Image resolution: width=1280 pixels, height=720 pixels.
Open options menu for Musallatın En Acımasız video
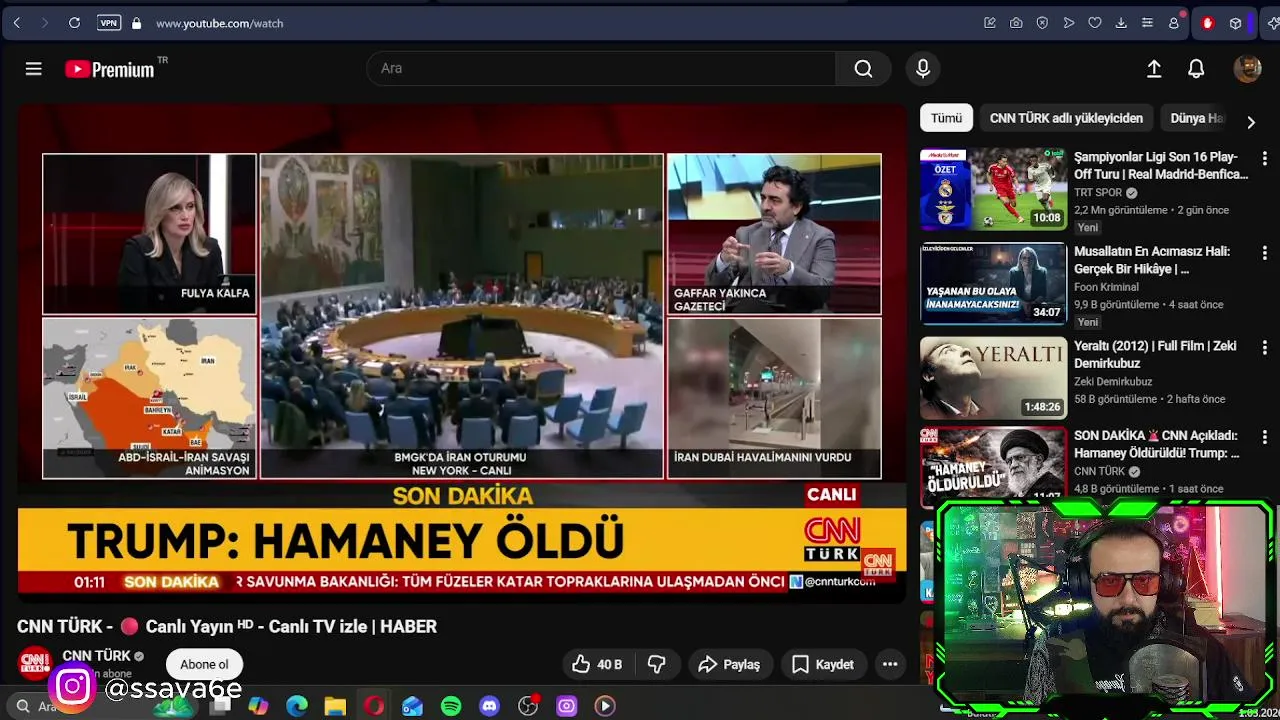[1264, 253]
